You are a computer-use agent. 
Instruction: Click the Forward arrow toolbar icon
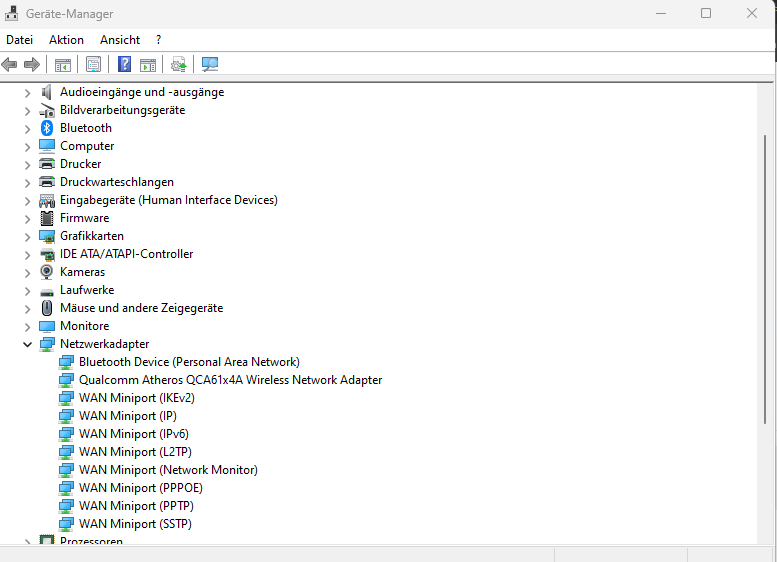[x=32, y=64]
